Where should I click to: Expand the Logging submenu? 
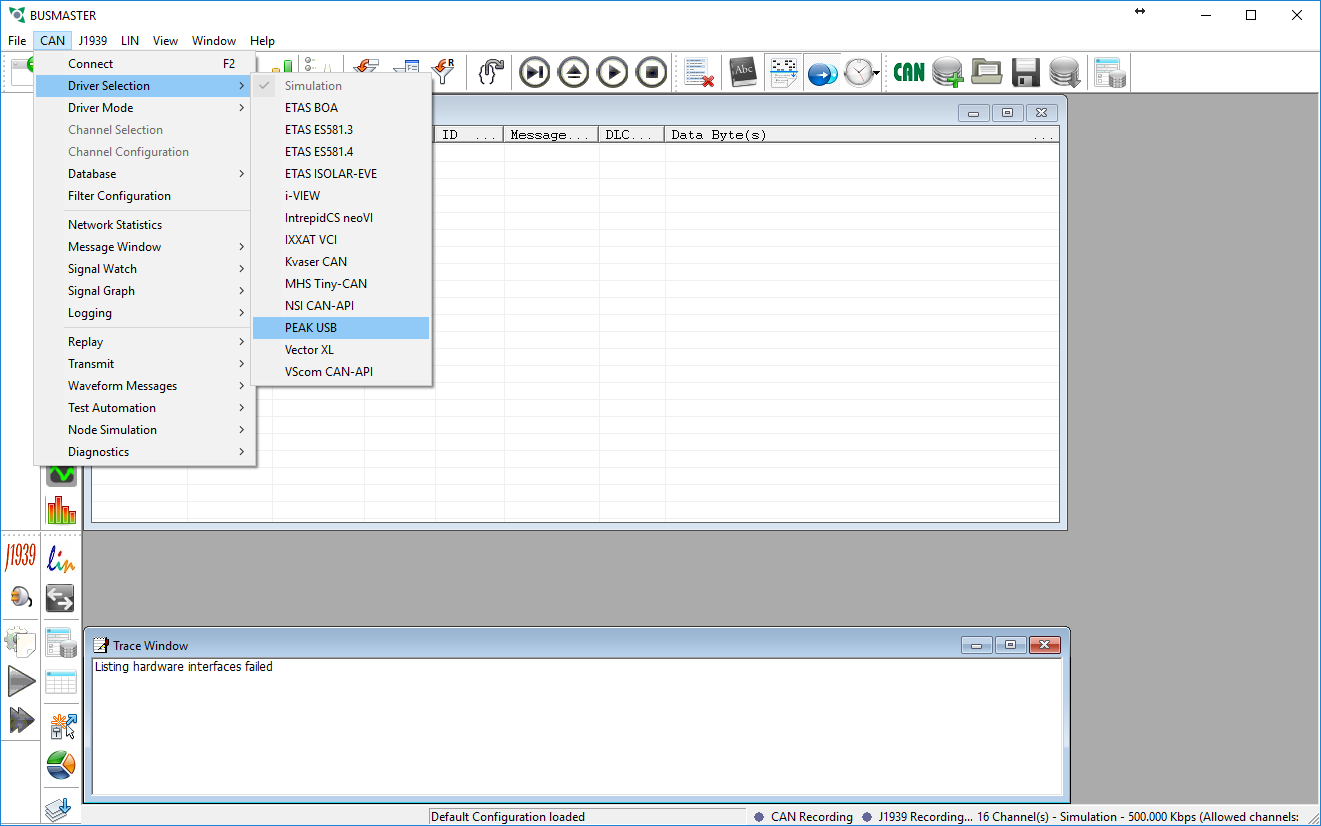144,313
